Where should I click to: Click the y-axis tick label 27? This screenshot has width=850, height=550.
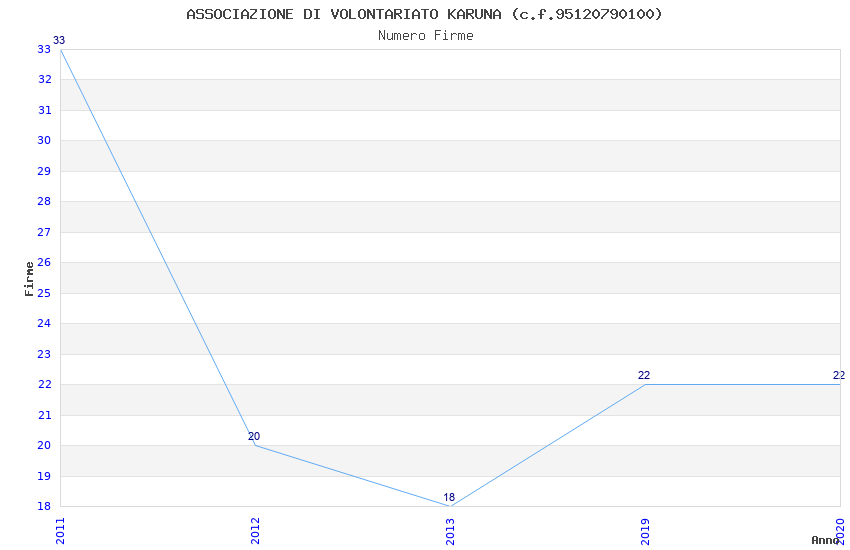coord(44,232)
